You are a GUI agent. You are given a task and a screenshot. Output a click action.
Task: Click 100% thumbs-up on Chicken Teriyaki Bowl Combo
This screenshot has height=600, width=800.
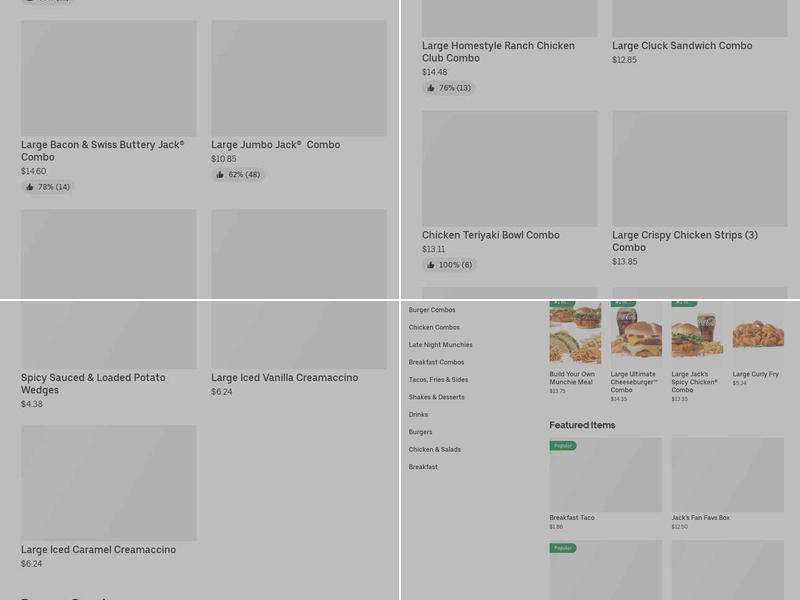449,265
